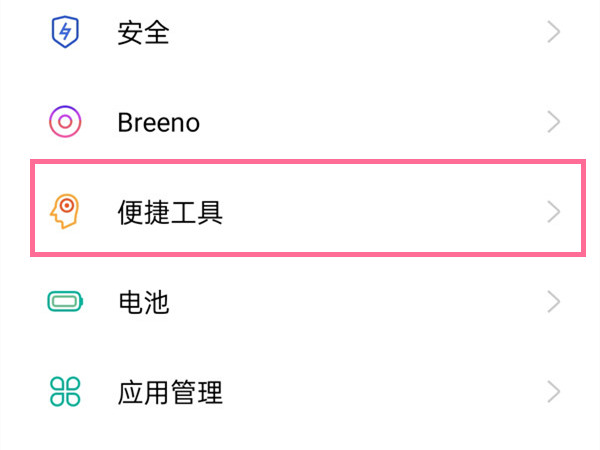
Task: Click the orange head 便捷工具 icon
Action: [64, 211]
